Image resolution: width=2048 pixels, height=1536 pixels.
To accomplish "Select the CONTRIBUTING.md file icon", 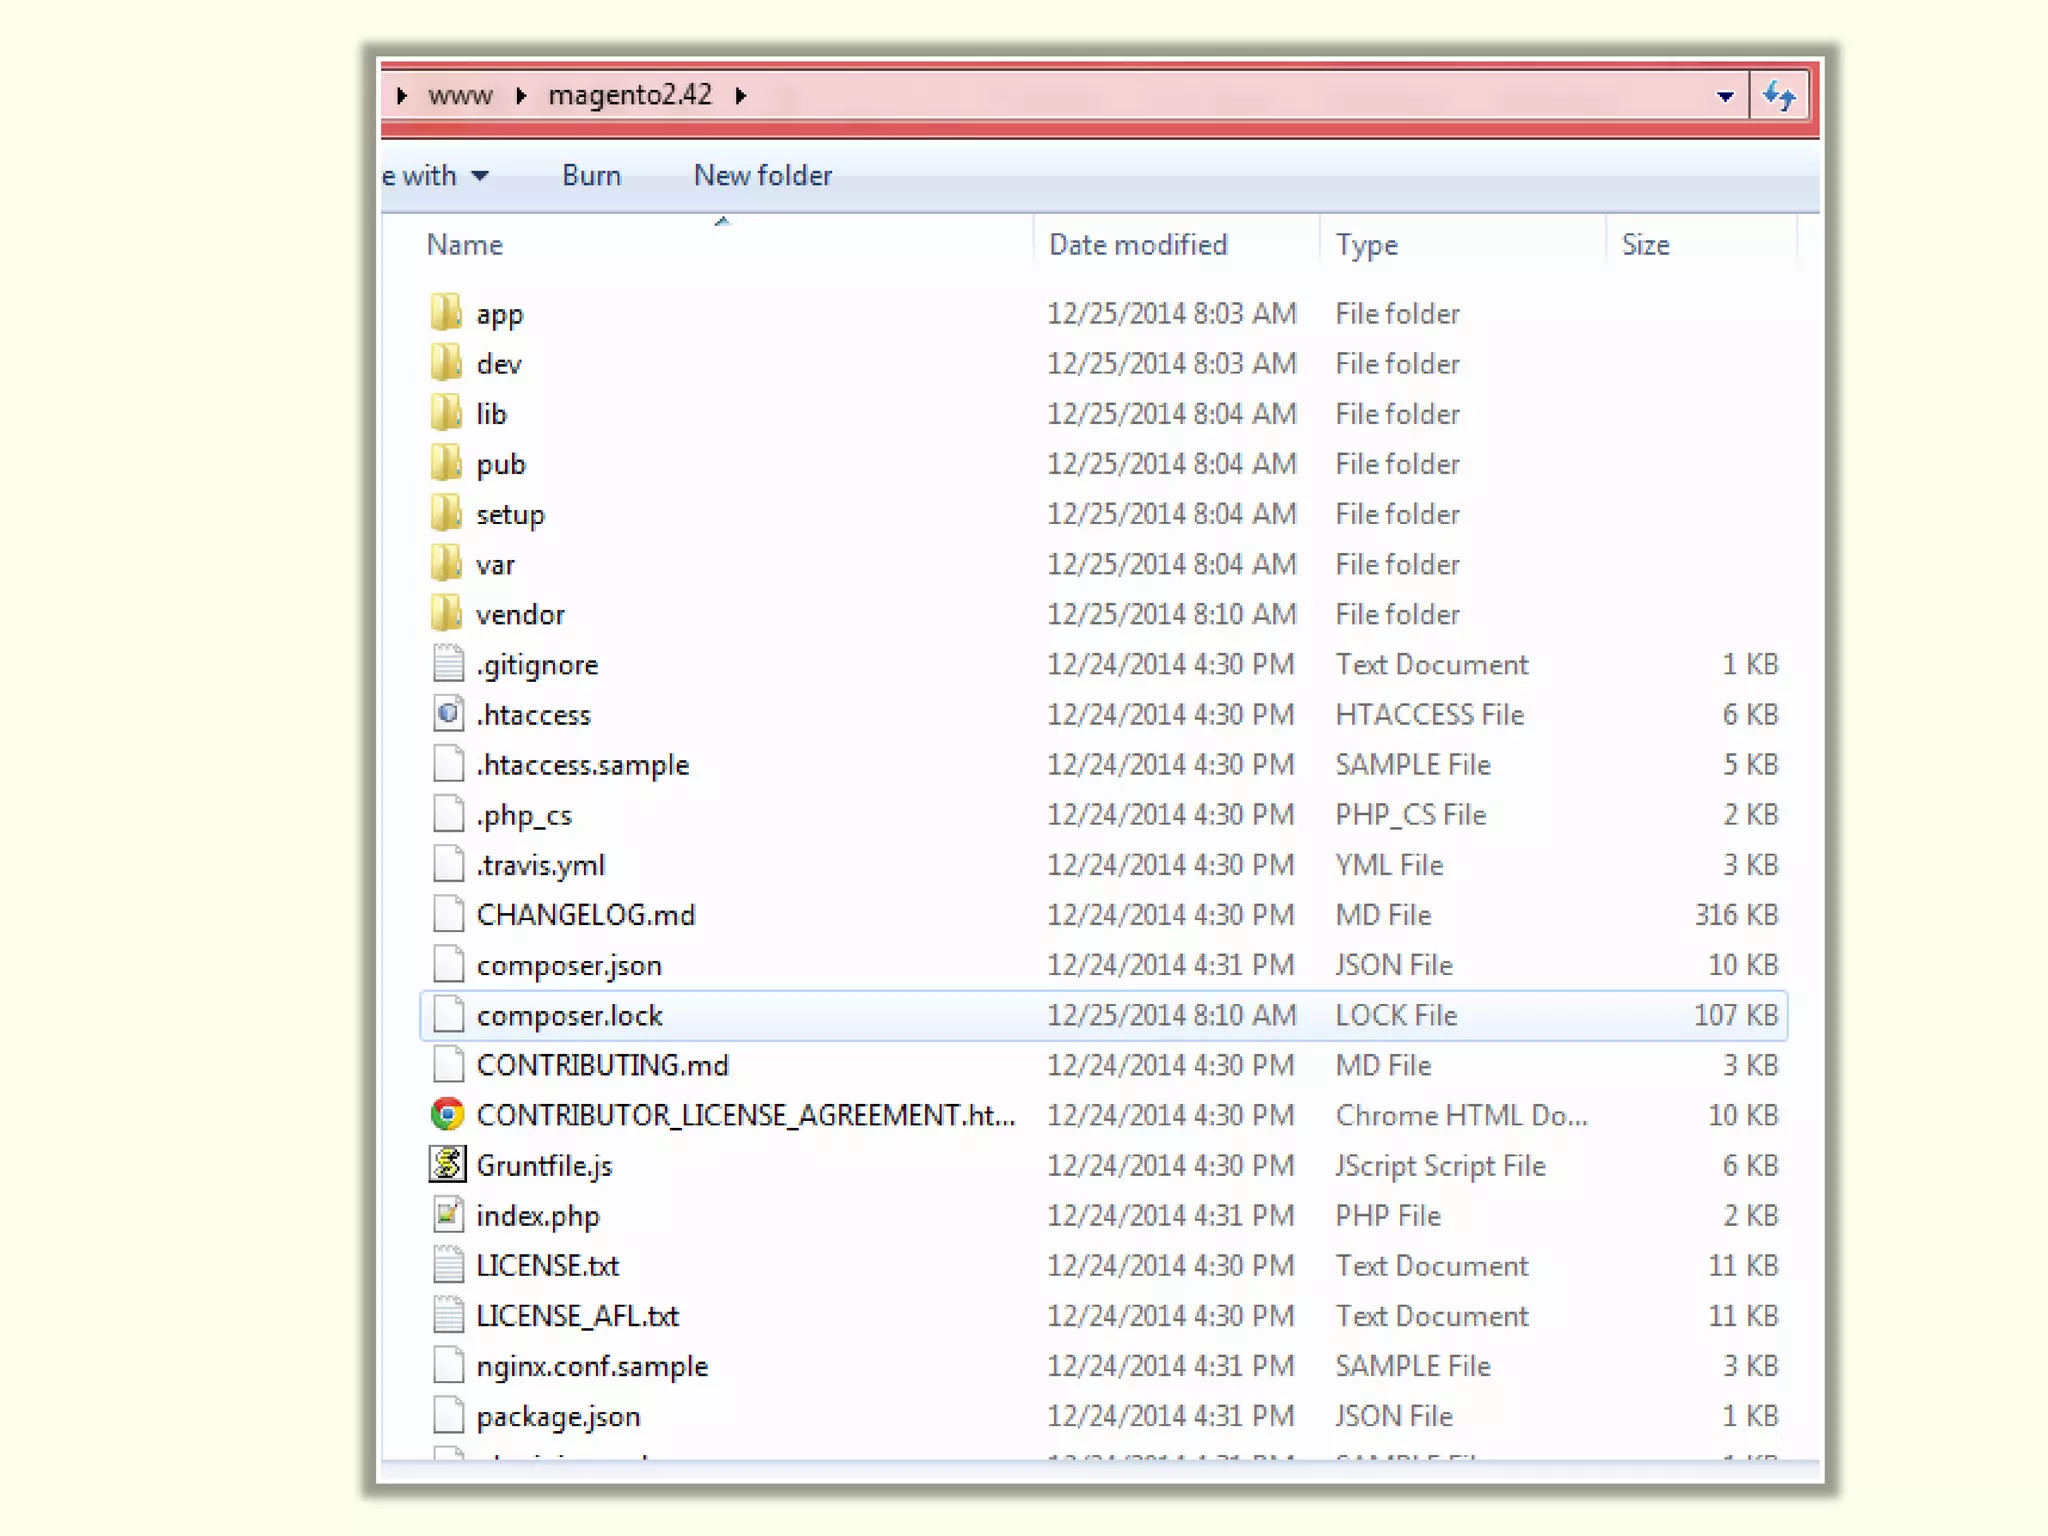I will coord(448,1065).
